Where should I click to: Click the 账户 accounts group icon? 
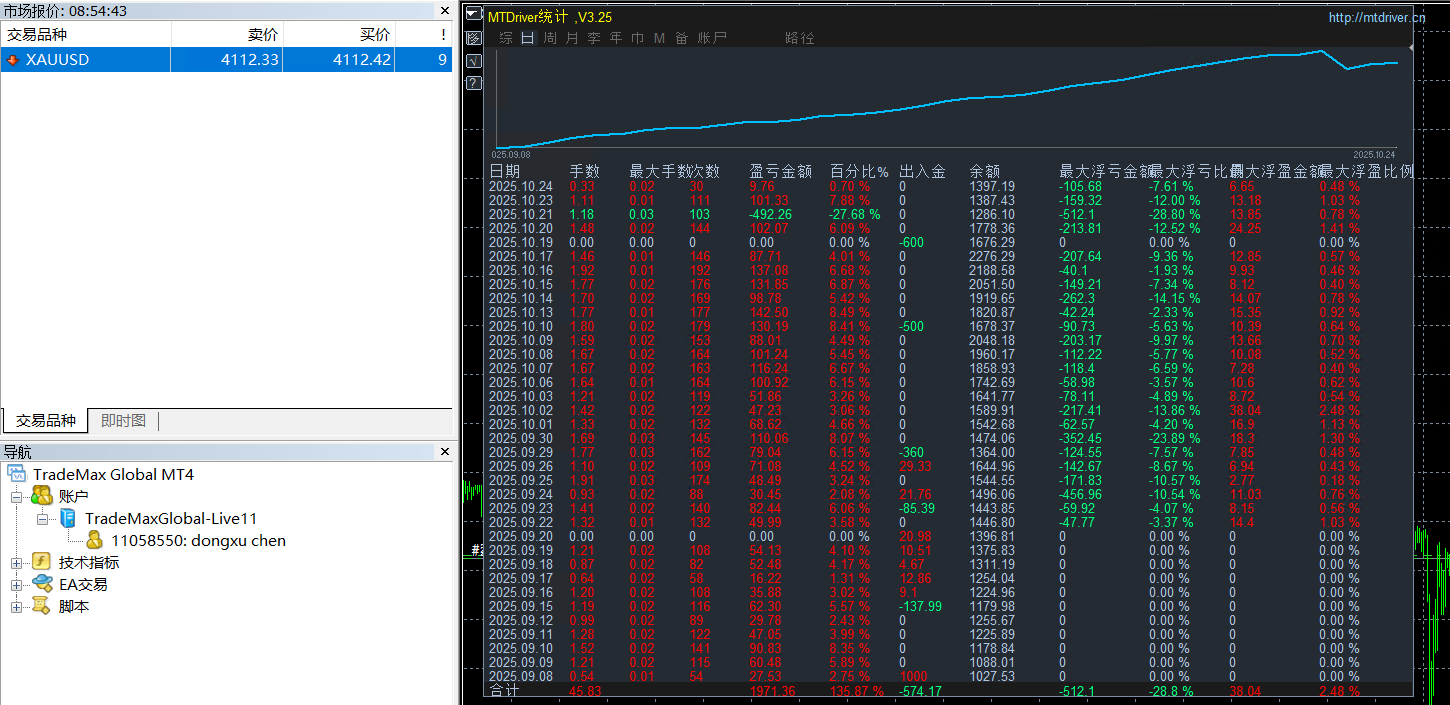[x=42, y=496]
